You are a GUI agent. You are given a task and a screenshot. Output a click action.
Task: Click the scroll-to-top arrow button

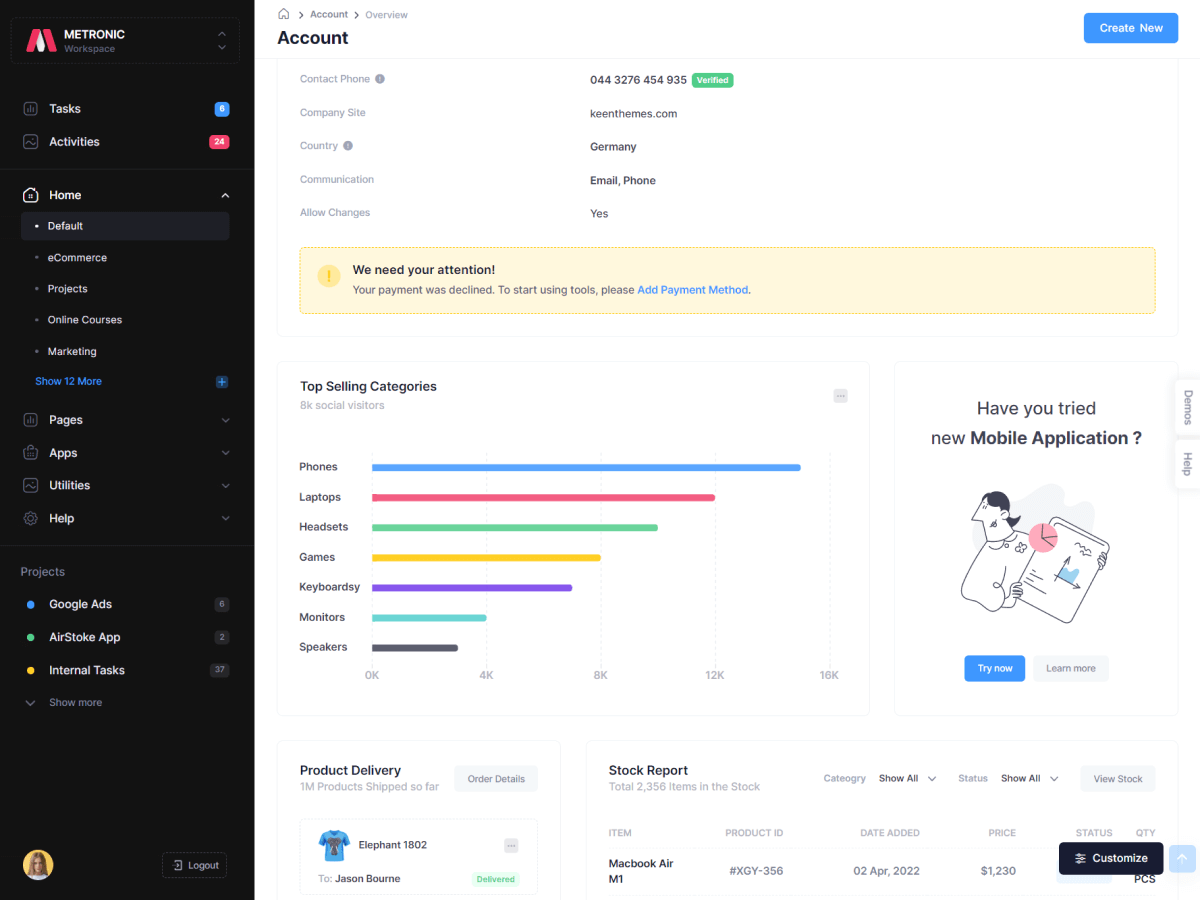[x=1182, y=858]
